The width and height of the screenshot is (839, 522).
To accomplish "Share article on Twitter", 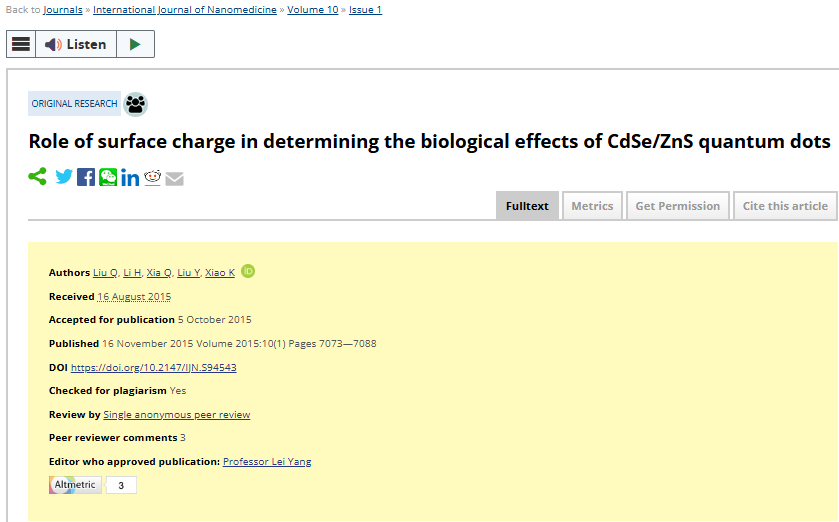I will click(x=64, y=176).
